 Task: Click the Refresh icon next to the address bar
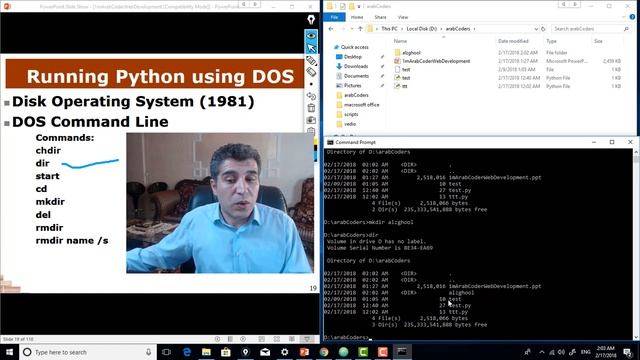(x=543, y=29)
